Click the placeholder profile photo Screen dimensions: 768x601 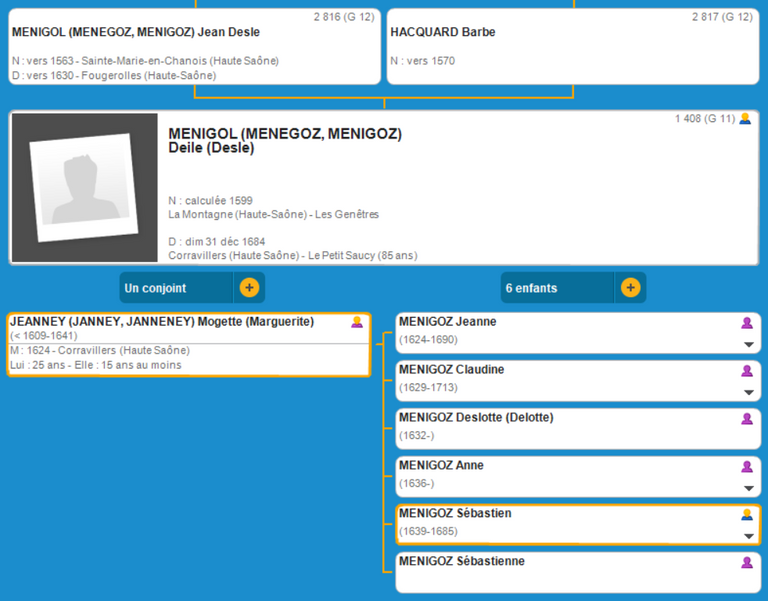[x=84, y=188]
